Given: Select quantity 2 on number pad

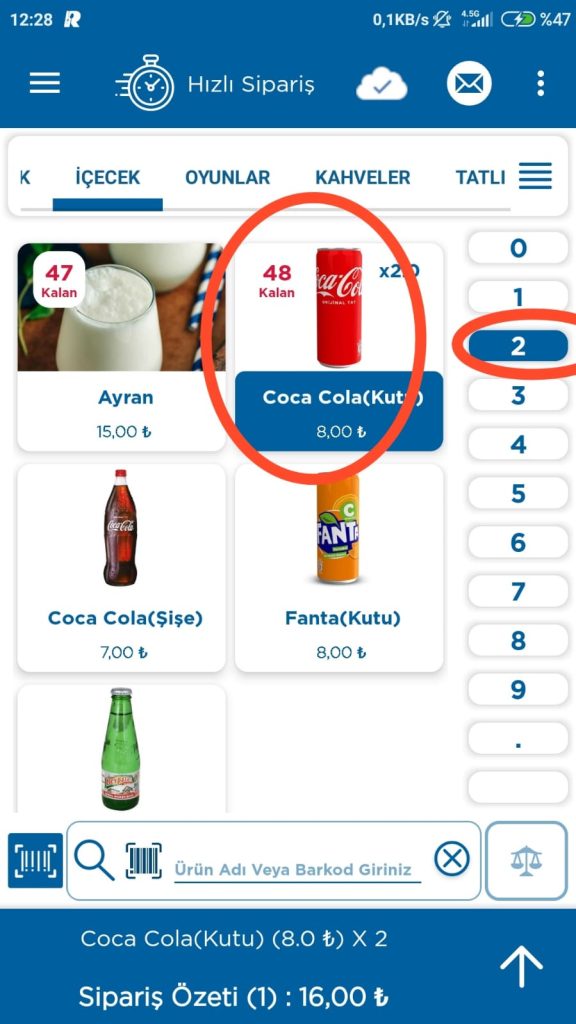Looking at the screenshot, I should (519, 346).
